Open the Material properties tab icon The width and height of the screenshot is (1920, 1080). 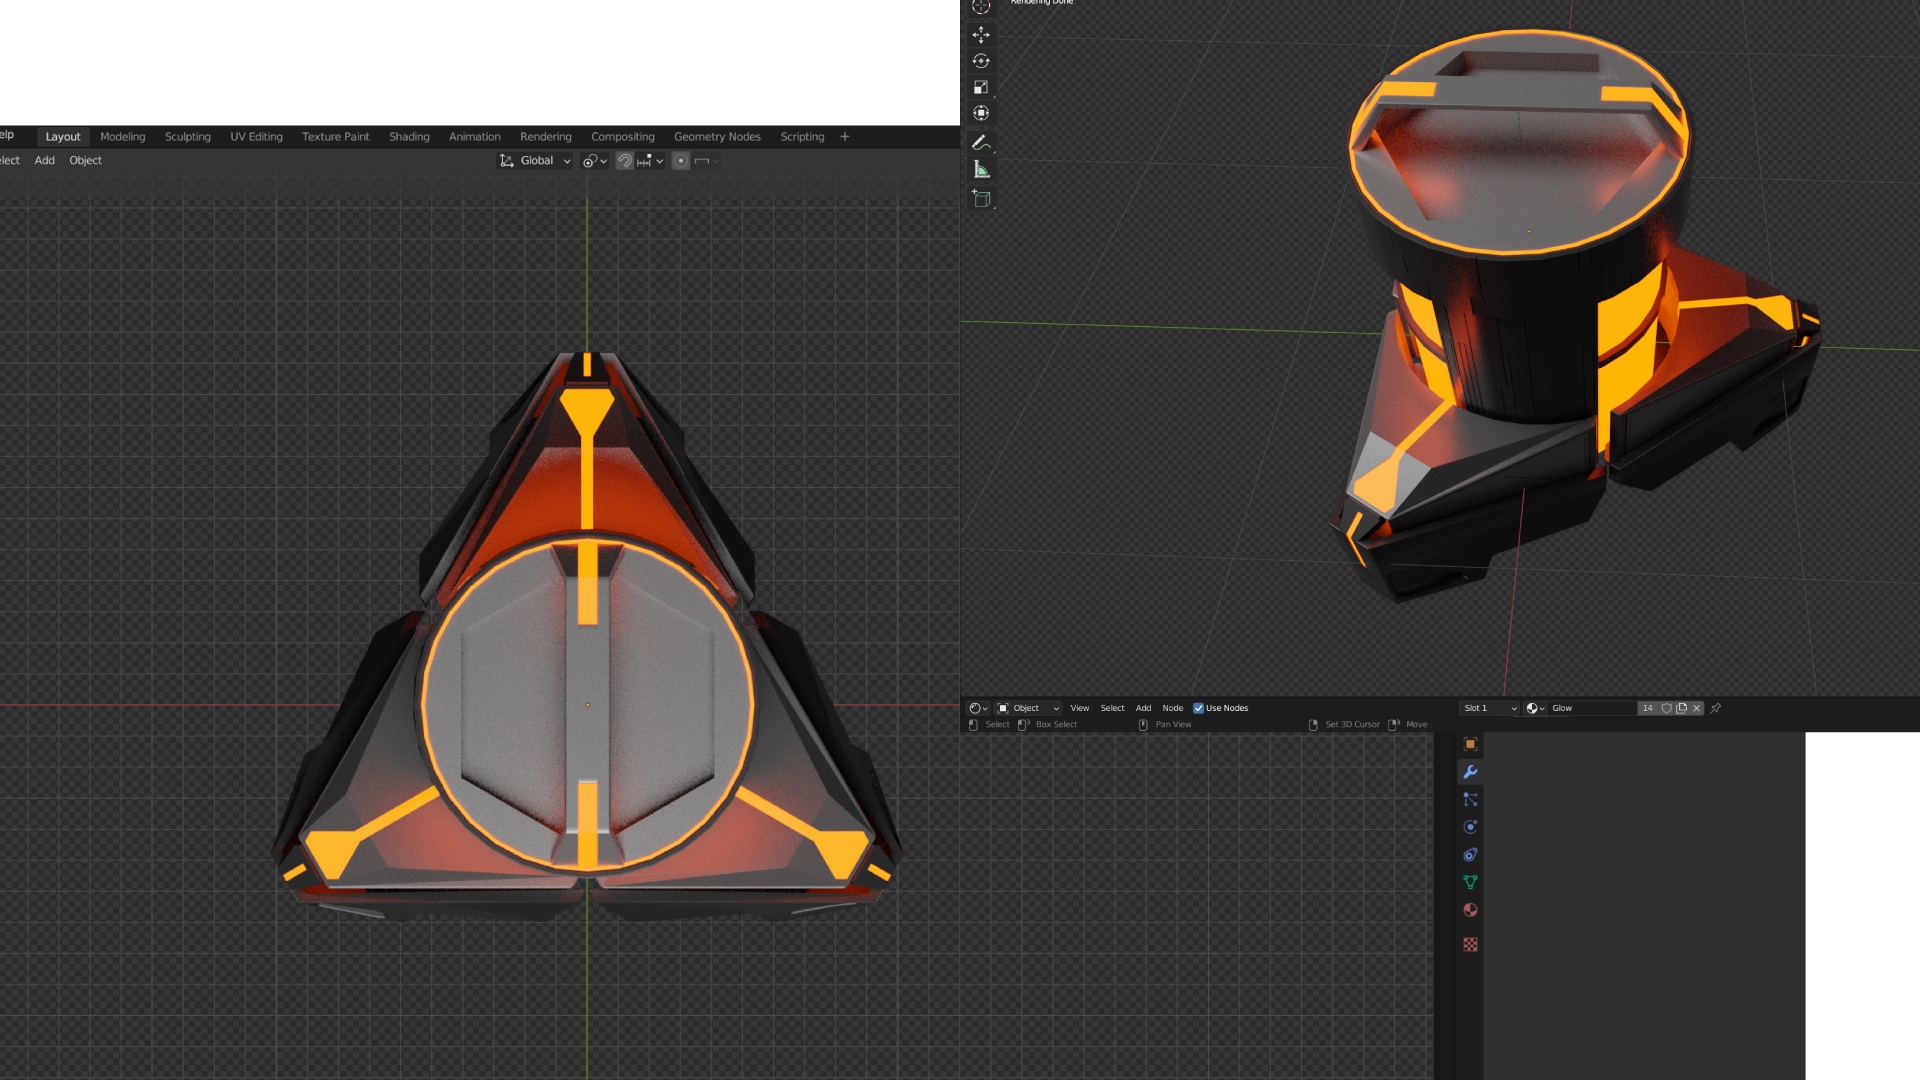point(1470,910)
